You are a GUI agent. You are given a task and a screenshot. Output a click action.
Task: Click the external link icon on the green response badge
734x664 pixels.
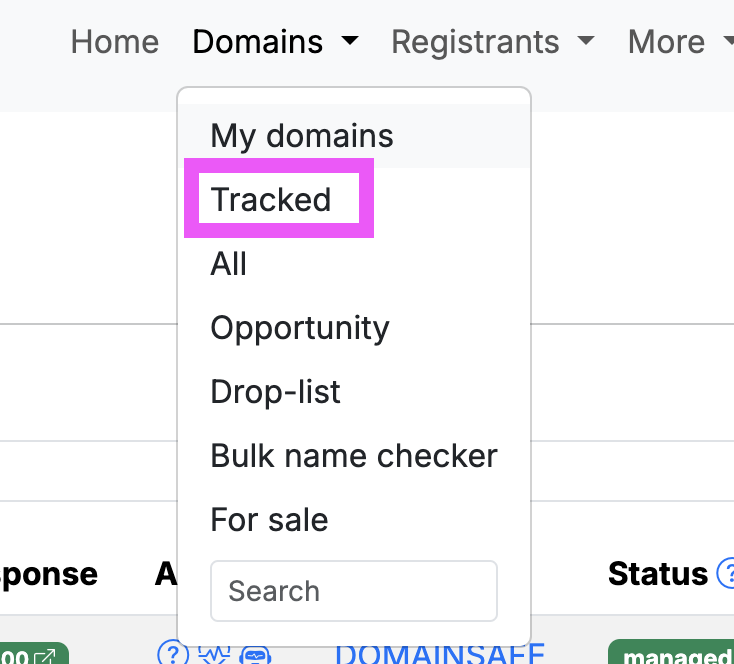[x=46, y=657]
